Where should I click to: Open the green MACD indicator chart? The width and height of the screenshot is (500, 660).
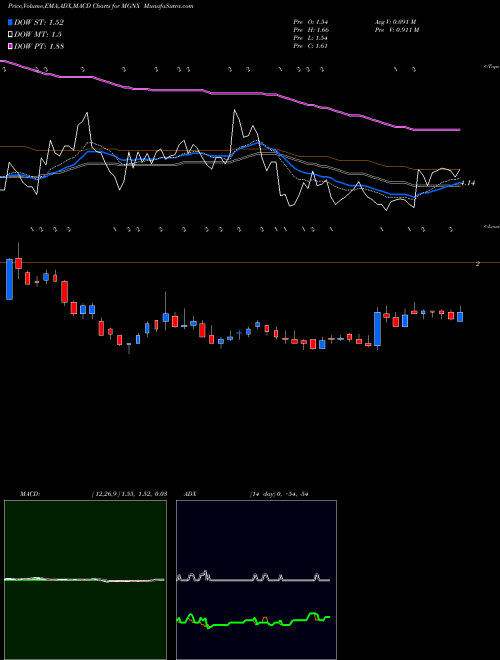click(85, 580)
